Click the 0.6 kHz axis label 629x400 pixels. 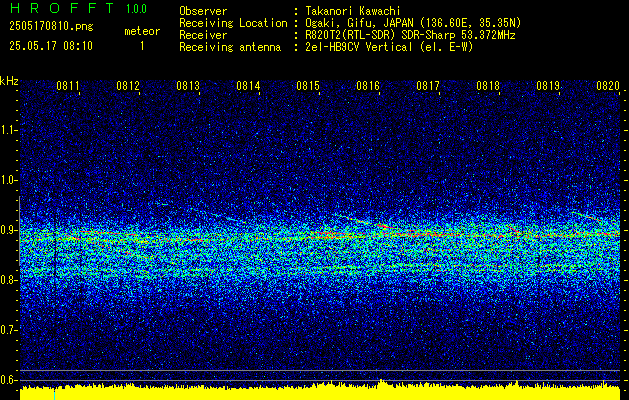point(8,380)
